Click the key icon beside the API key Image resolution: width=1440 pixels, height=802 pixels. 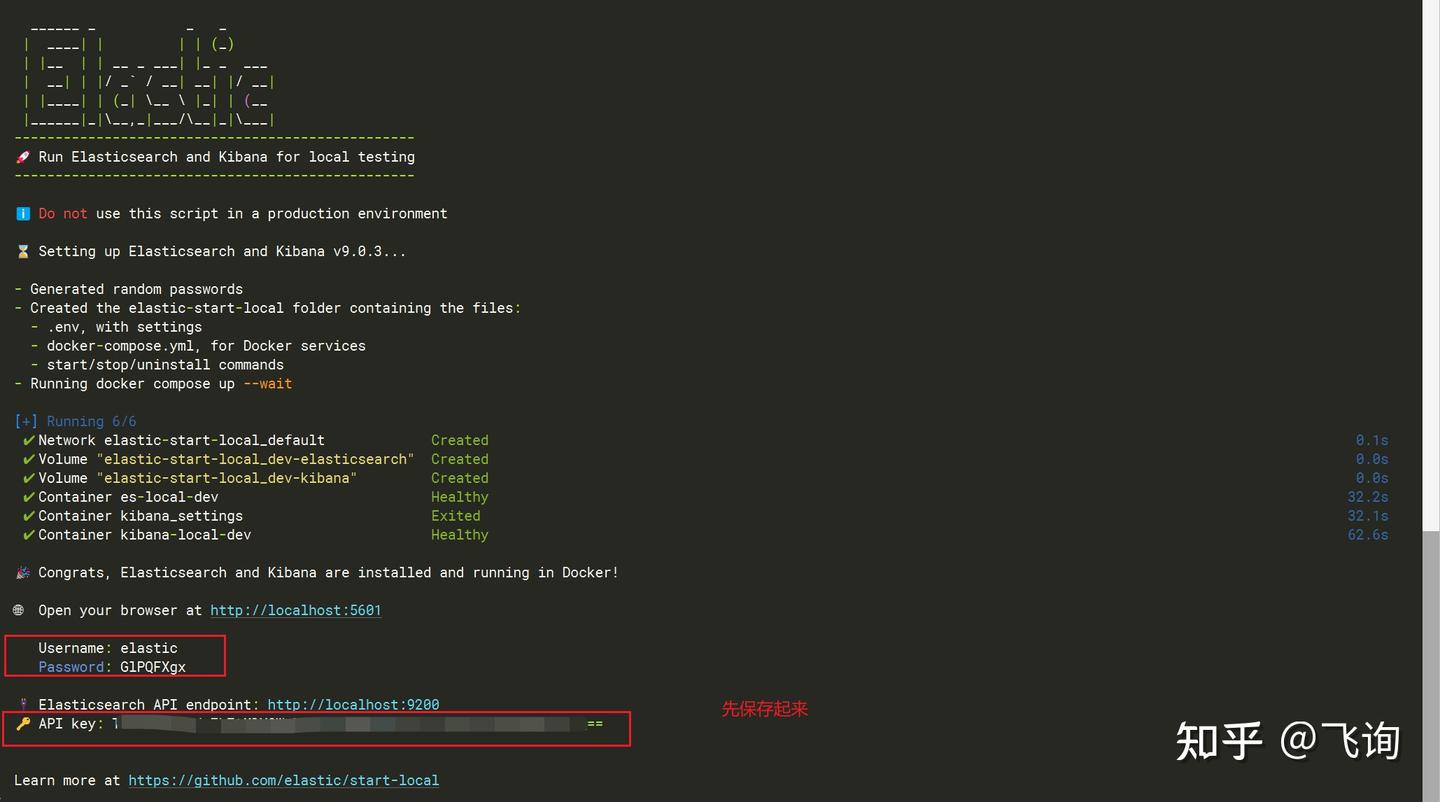22,723
